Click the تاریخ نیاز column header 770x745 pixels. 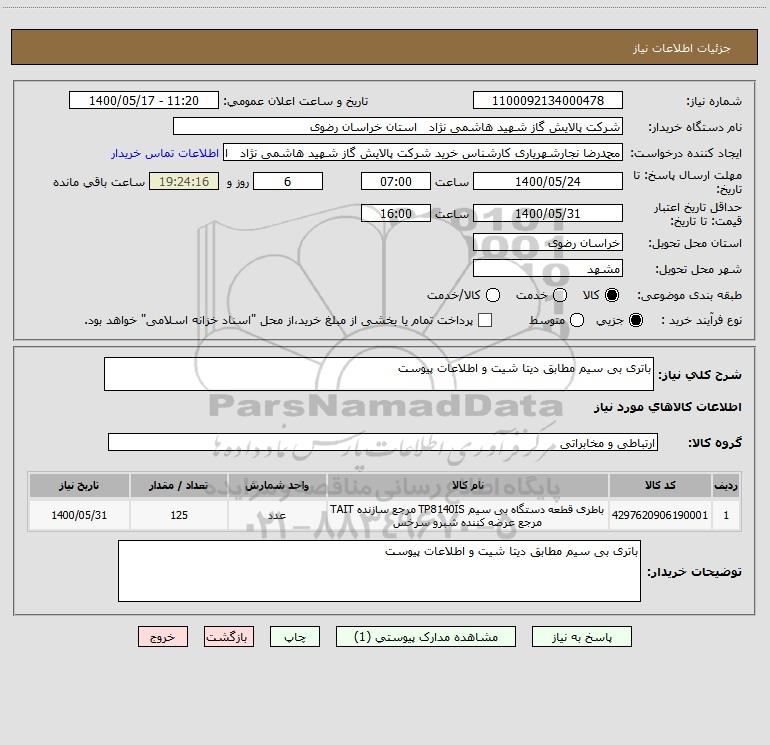coord(79,485)
